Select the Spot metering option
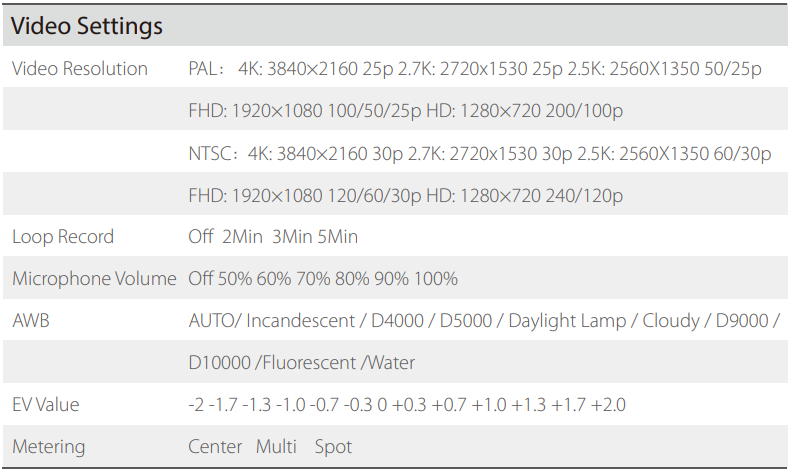The width and height of the screenshot is (790, 472). 333,447
